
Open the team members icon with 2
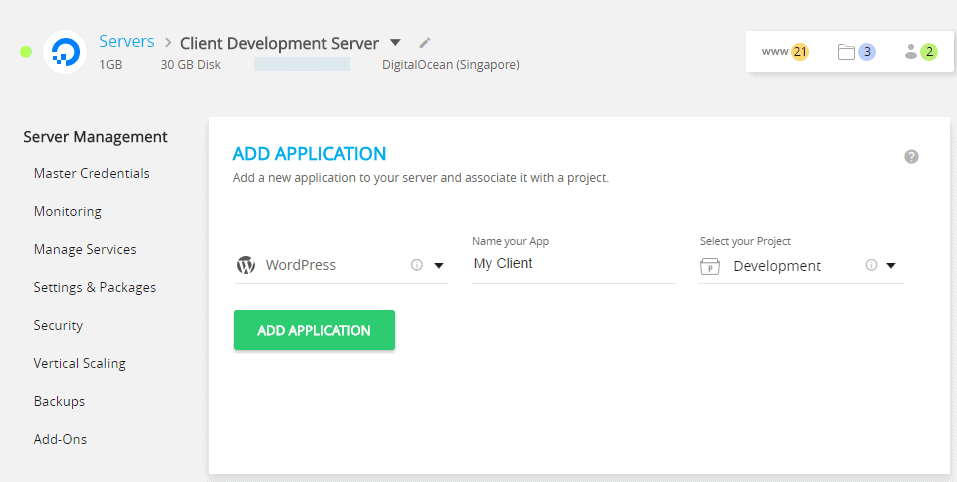point(920,52)
